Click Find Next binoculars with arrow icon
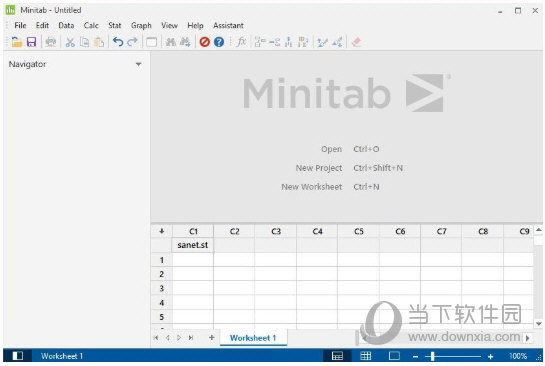Screen dimensions: 545x366 (185, 42)
